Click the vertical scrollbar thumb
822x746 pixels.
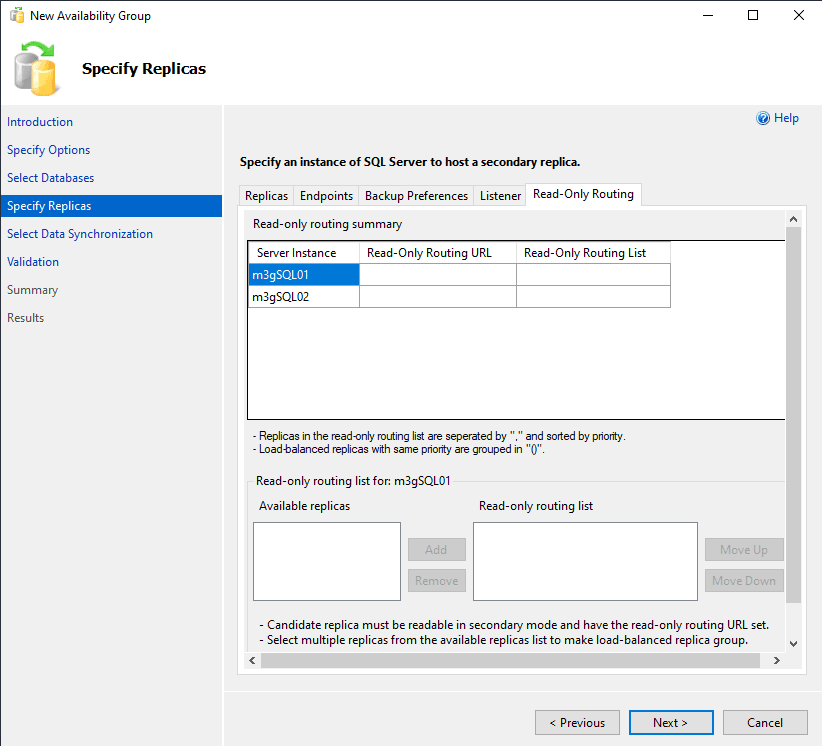click(x=793, y=415)
